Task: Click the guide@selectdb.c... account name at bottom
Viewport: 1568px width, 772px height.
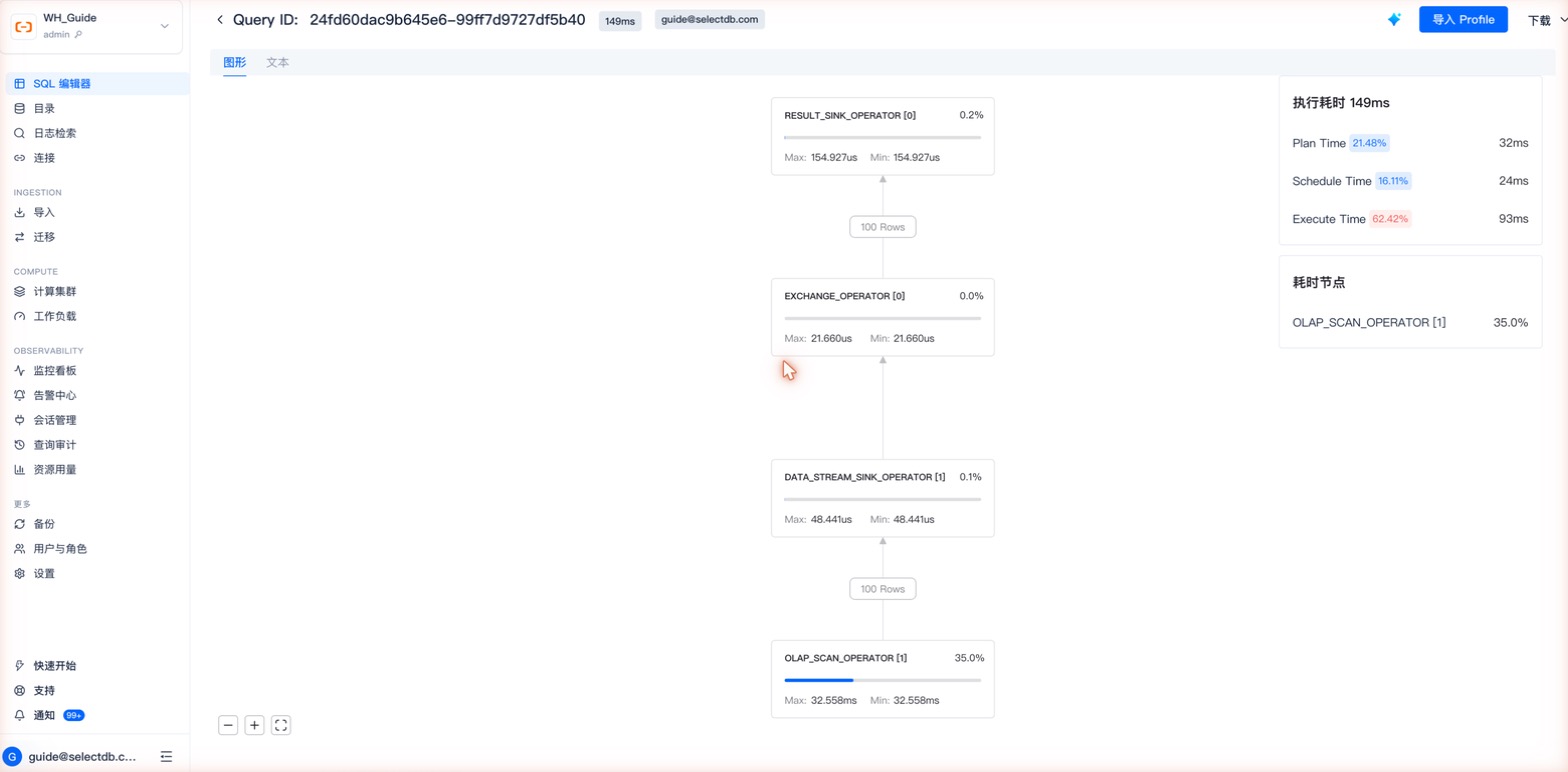Action: click(84, 757)
